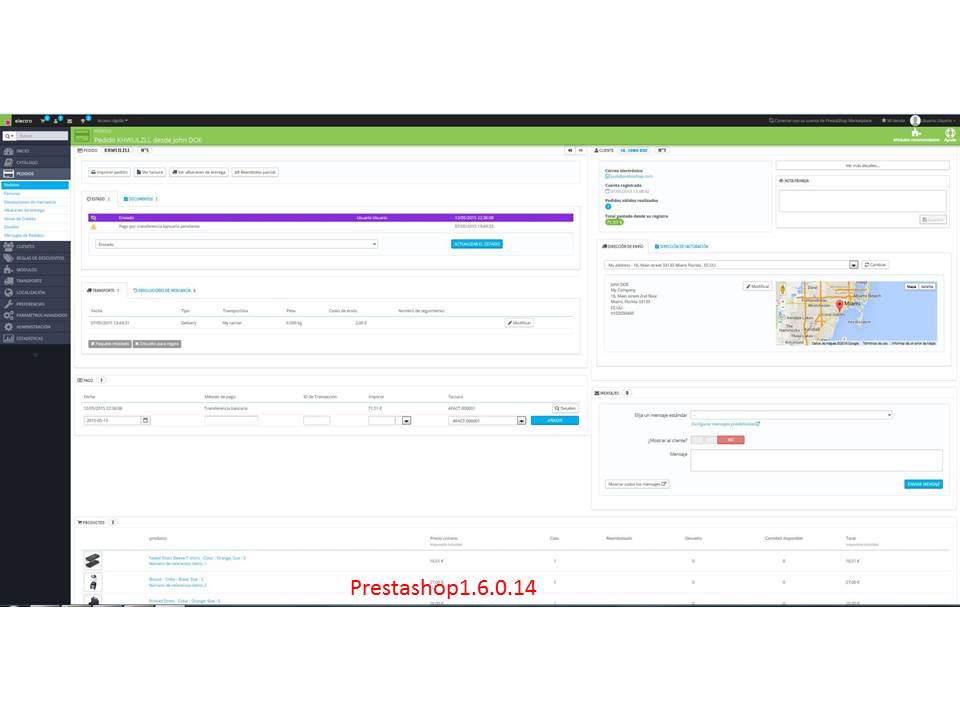Screen dimensions: 960x720
Task: Expand the "Elija un mensaje estándar" dropdown
Action: [791, 415]
